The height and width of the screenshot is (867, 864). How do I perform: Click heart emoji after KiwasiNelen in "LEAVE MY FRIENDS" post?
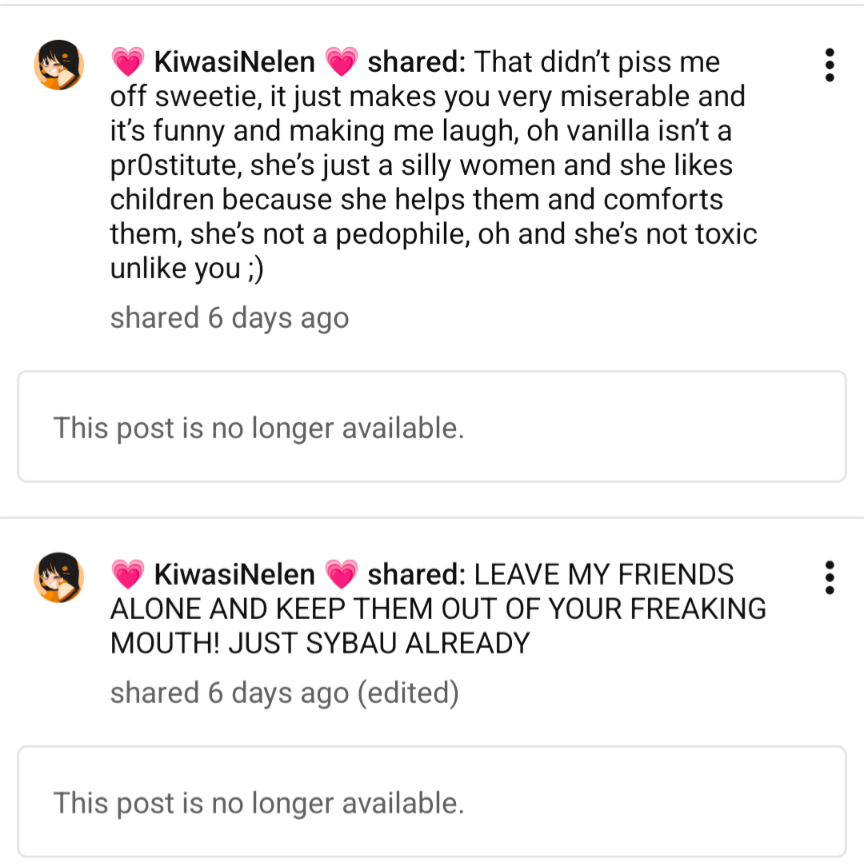point(342,575)
